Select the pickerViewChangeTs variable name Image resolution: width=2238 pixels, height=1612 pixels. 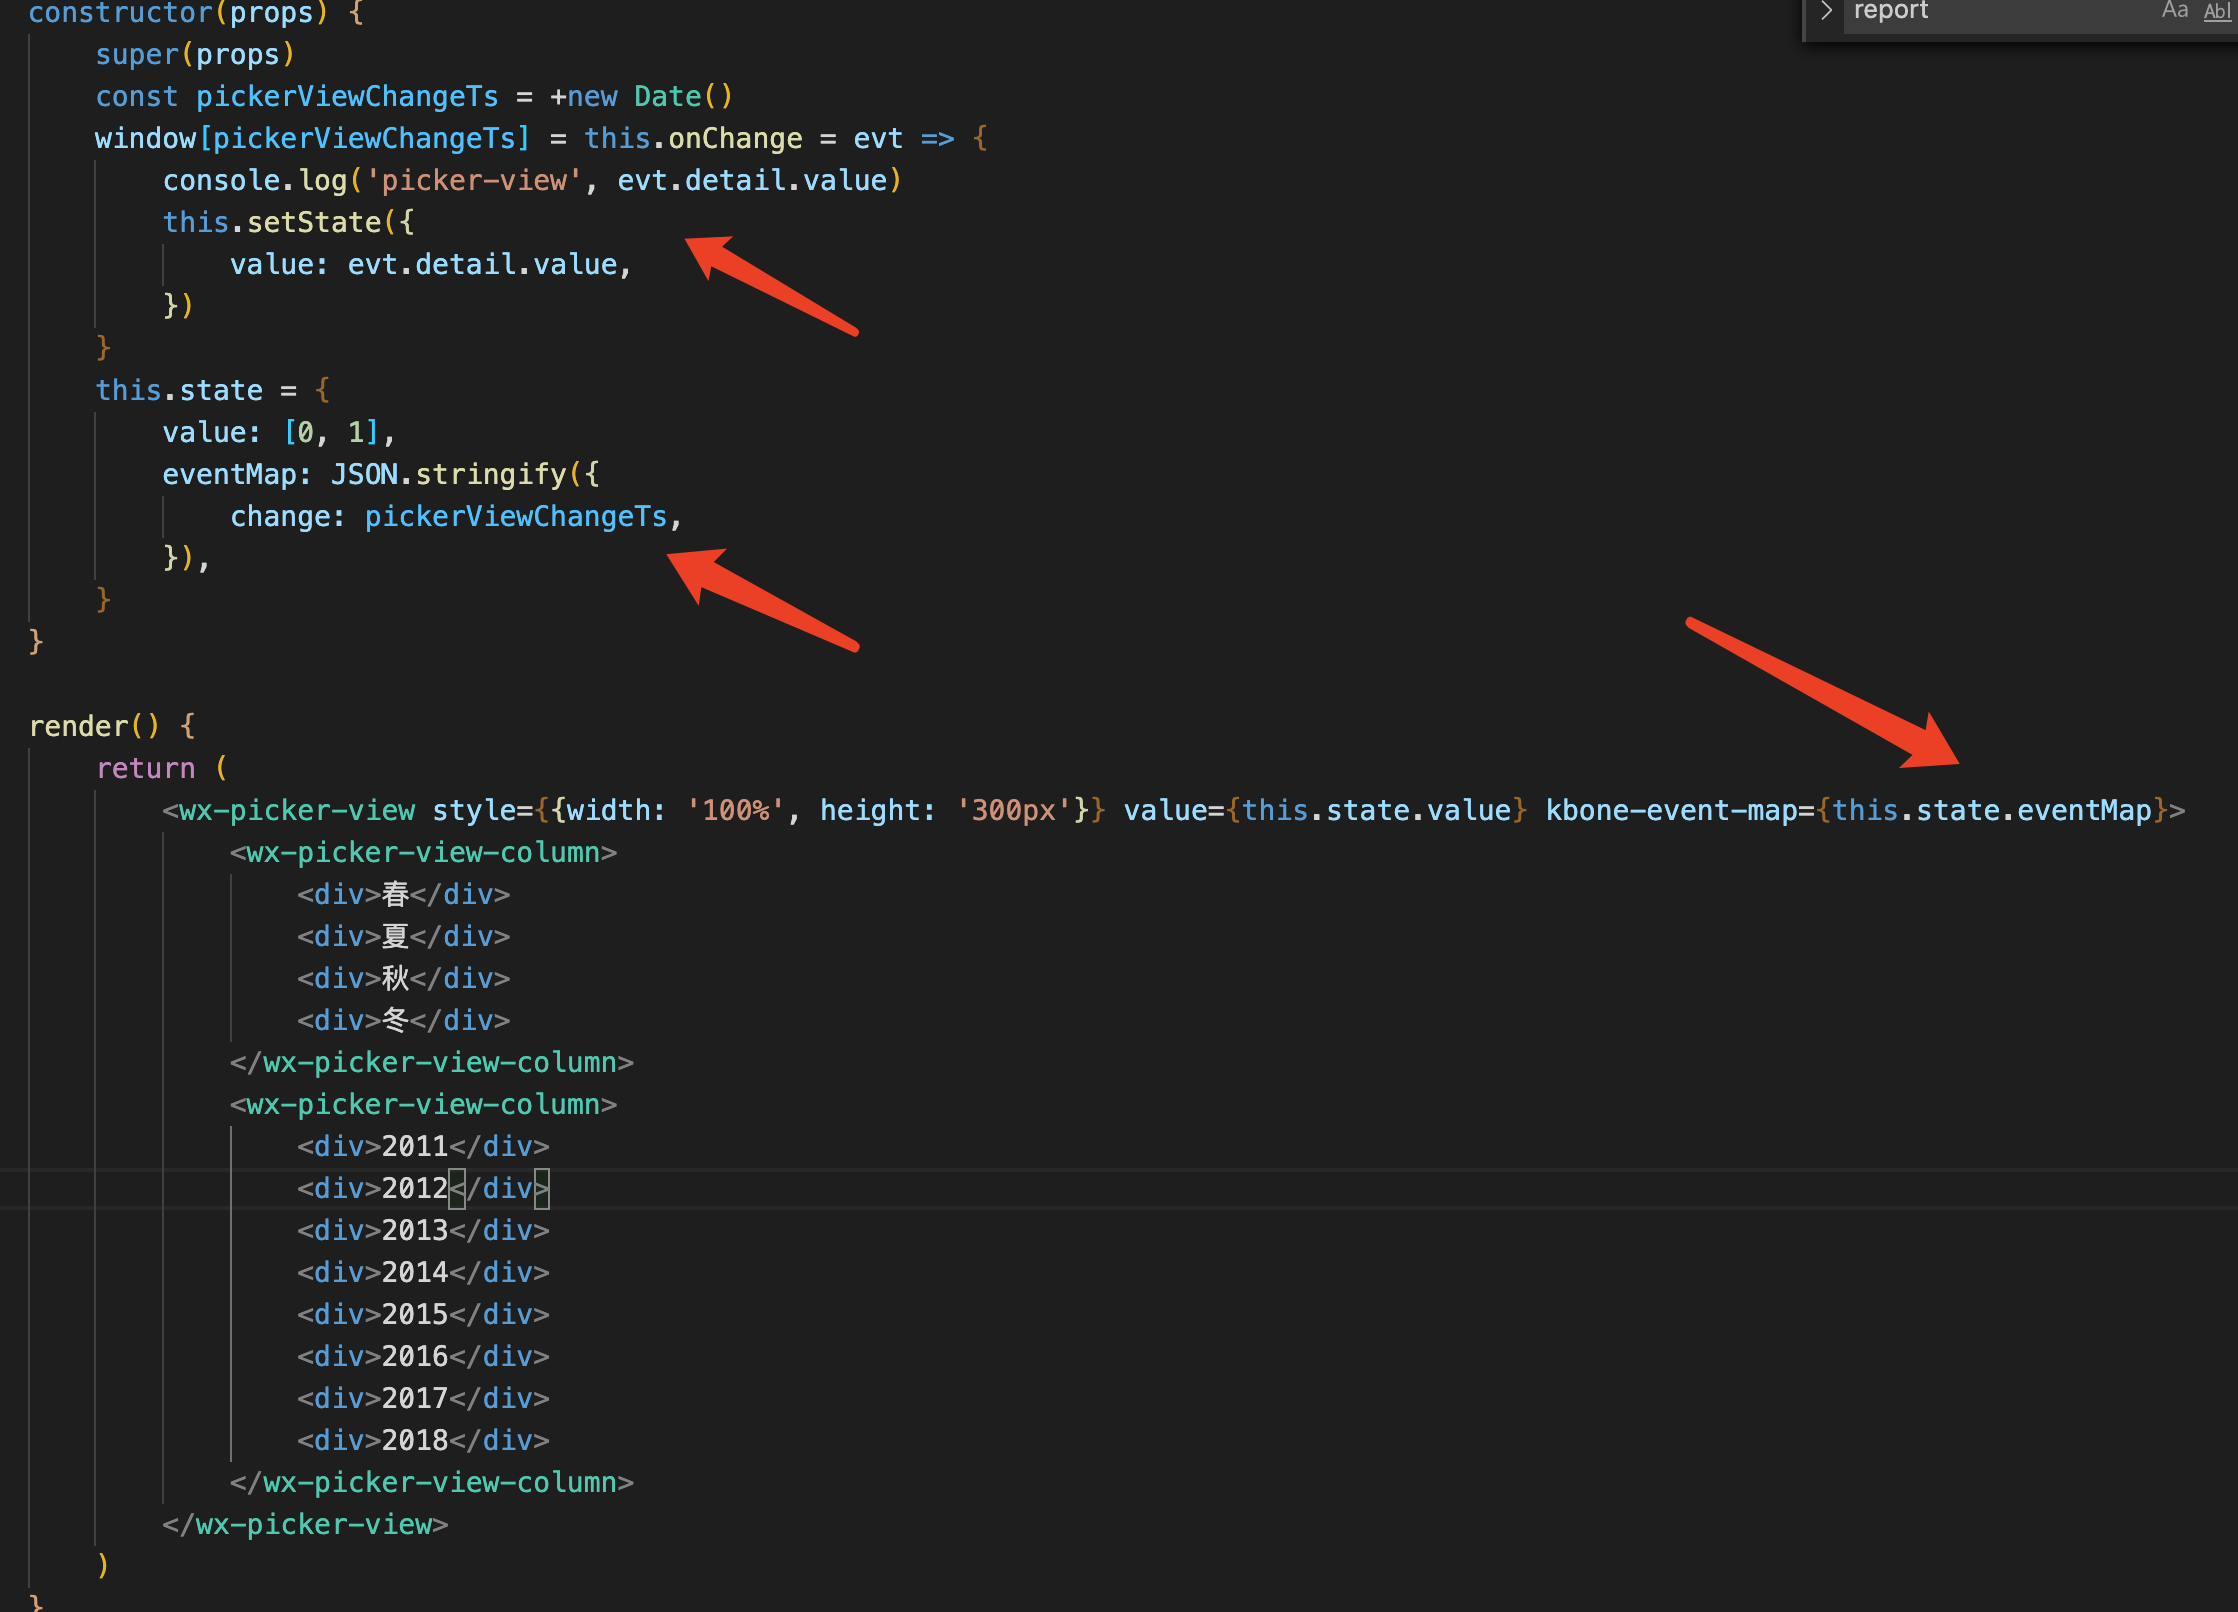347,96
